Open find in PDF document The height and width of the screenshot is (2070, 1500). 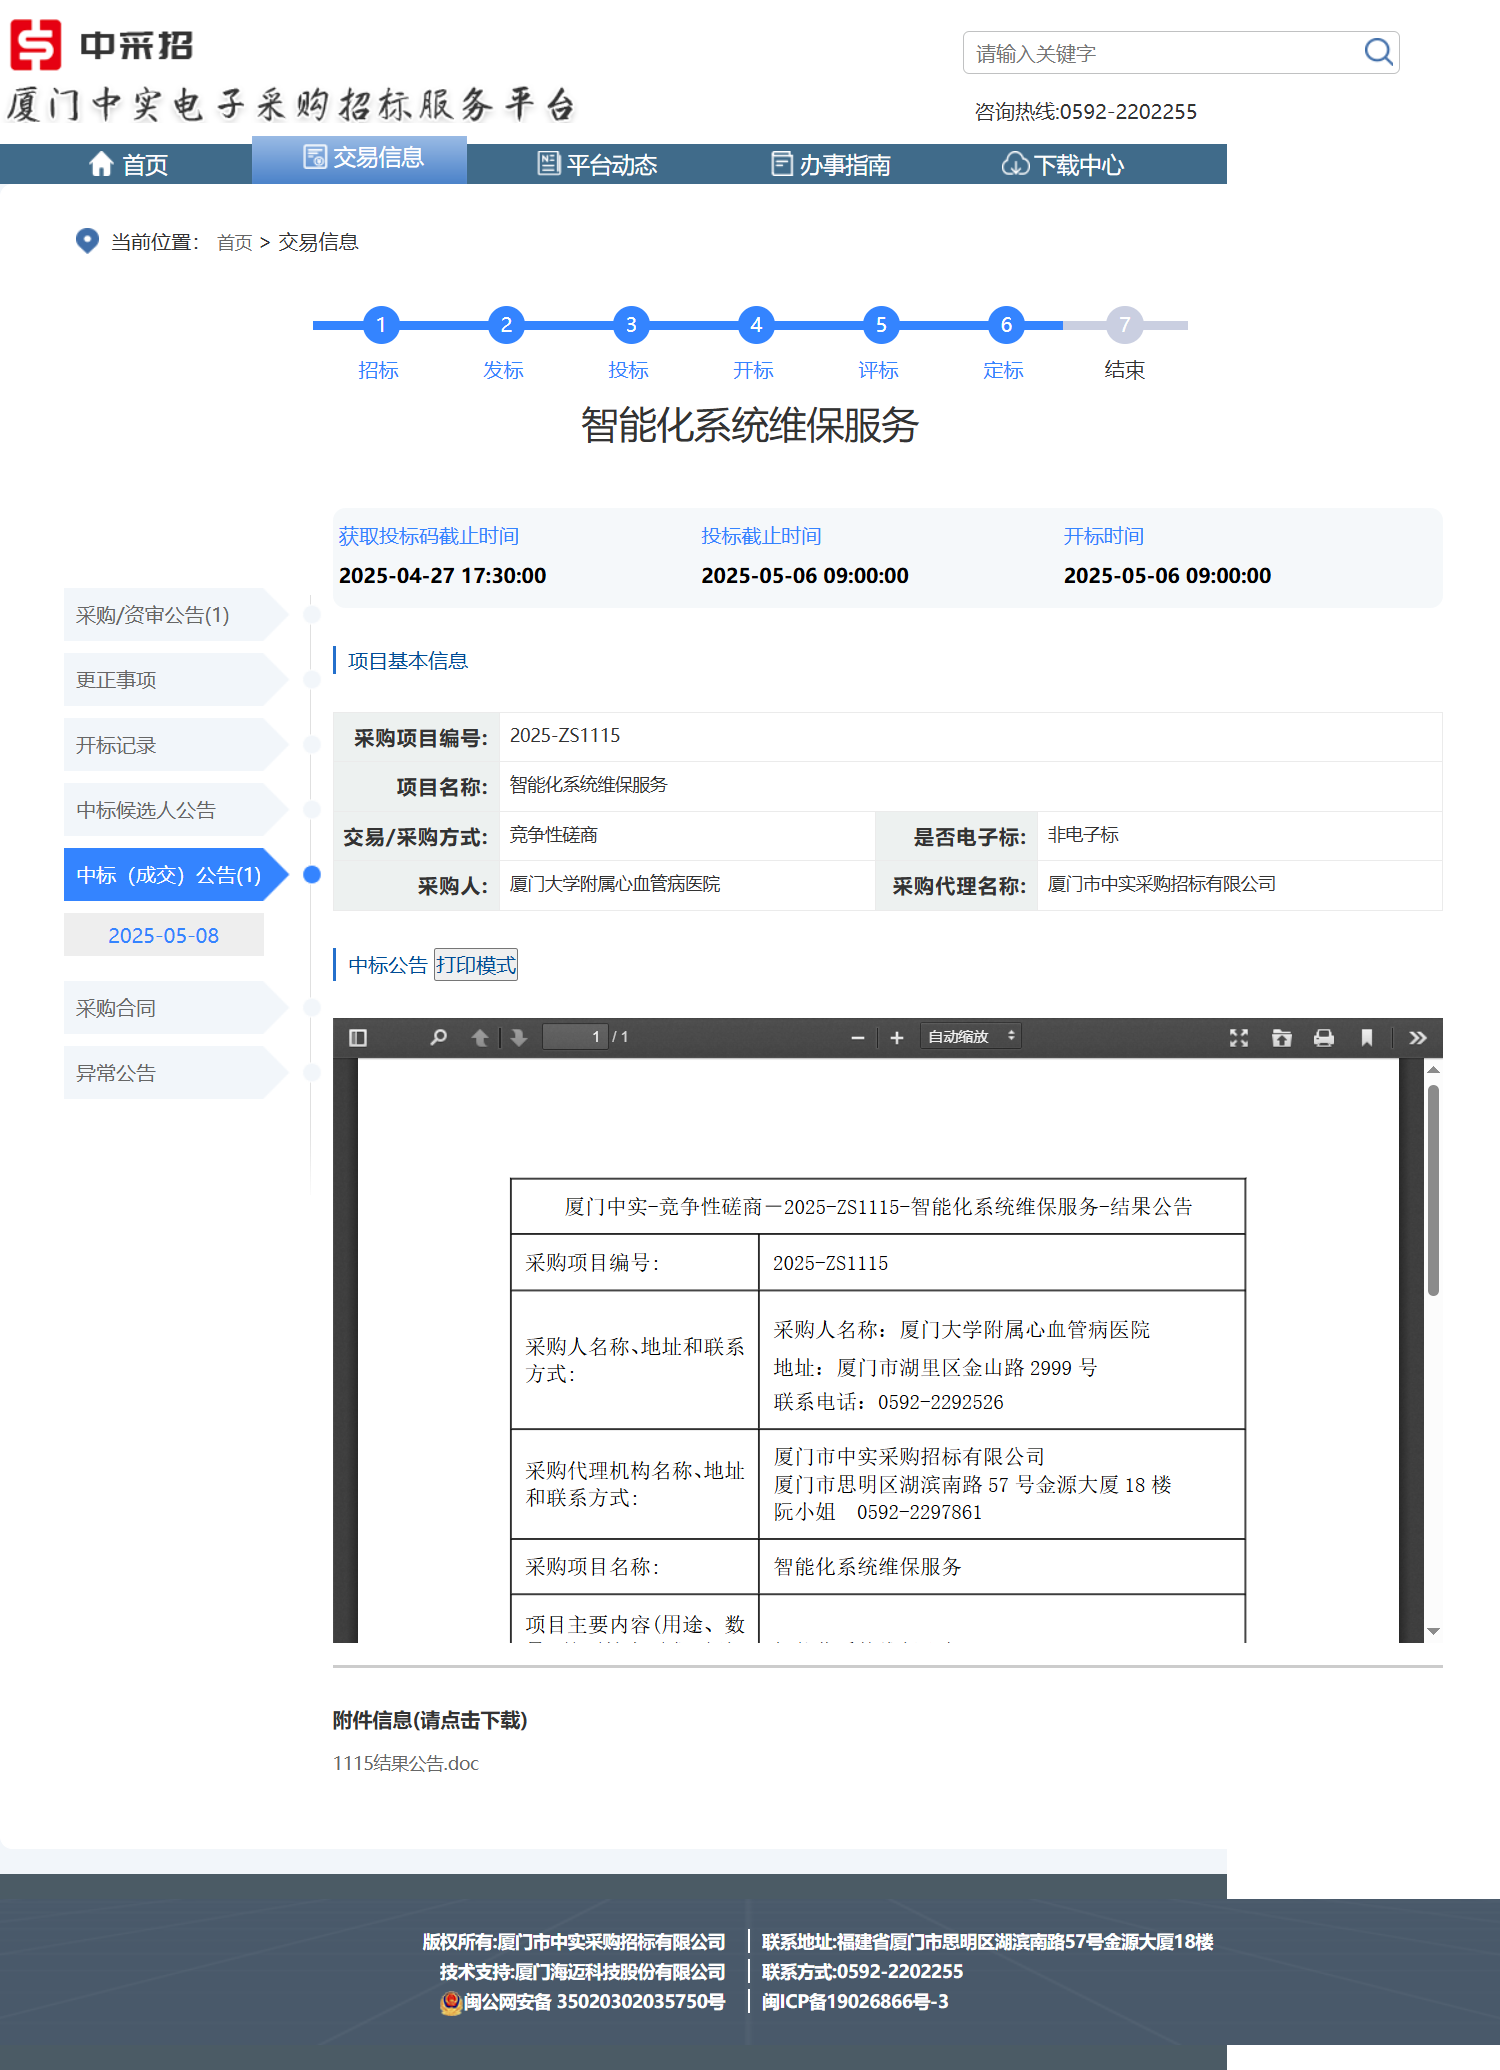tap(438, 1037)
